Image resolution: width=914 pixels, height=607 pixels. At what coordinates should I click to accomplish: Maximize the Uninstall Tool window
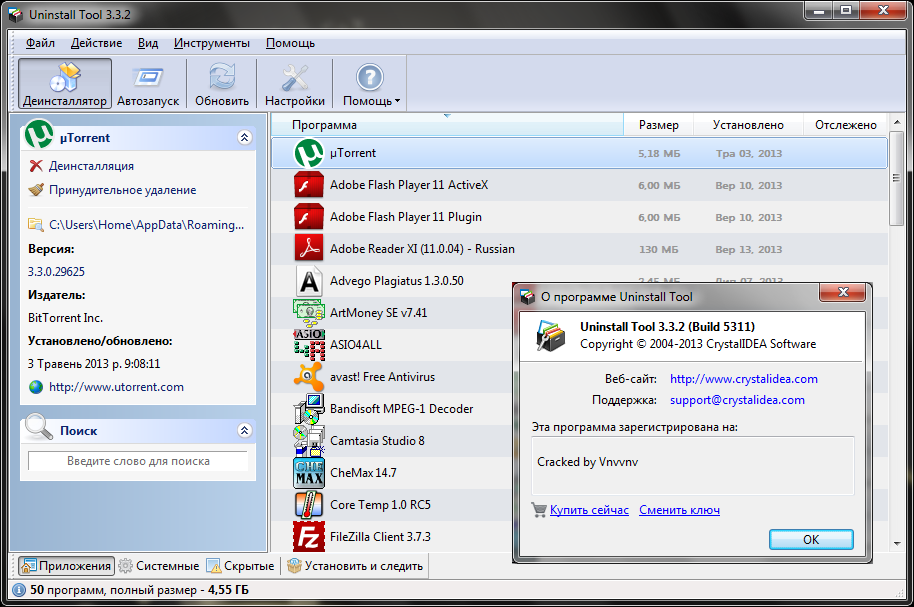click(x=846, y=10)
